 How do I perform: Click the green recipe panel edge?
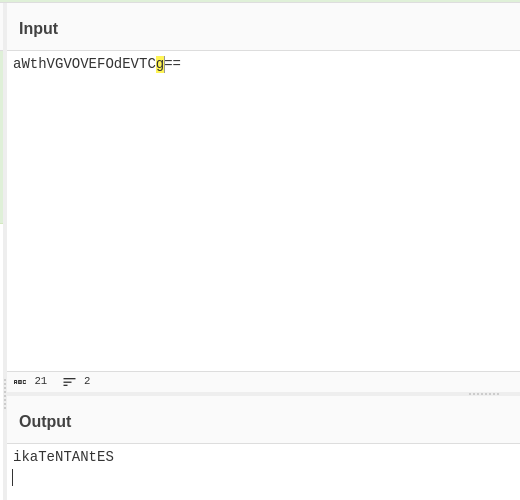(x=1, y=137)
